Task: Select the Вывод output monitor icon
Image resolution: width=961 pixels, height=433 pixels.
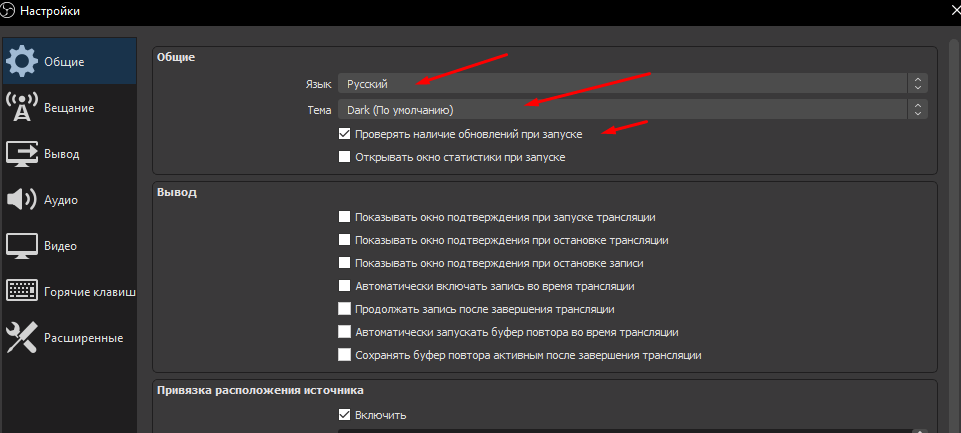Action: pos(22,153)
